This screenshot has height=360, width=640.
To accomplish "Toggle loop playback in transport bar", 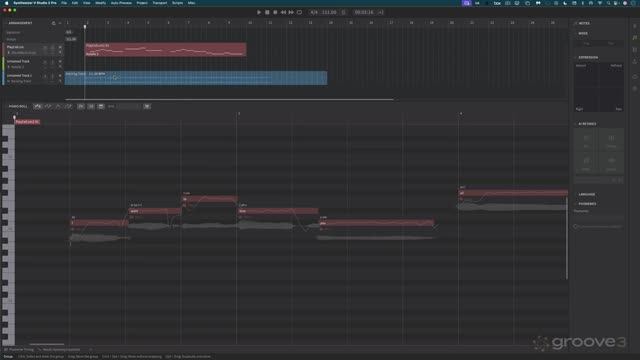I will [299, 12].
